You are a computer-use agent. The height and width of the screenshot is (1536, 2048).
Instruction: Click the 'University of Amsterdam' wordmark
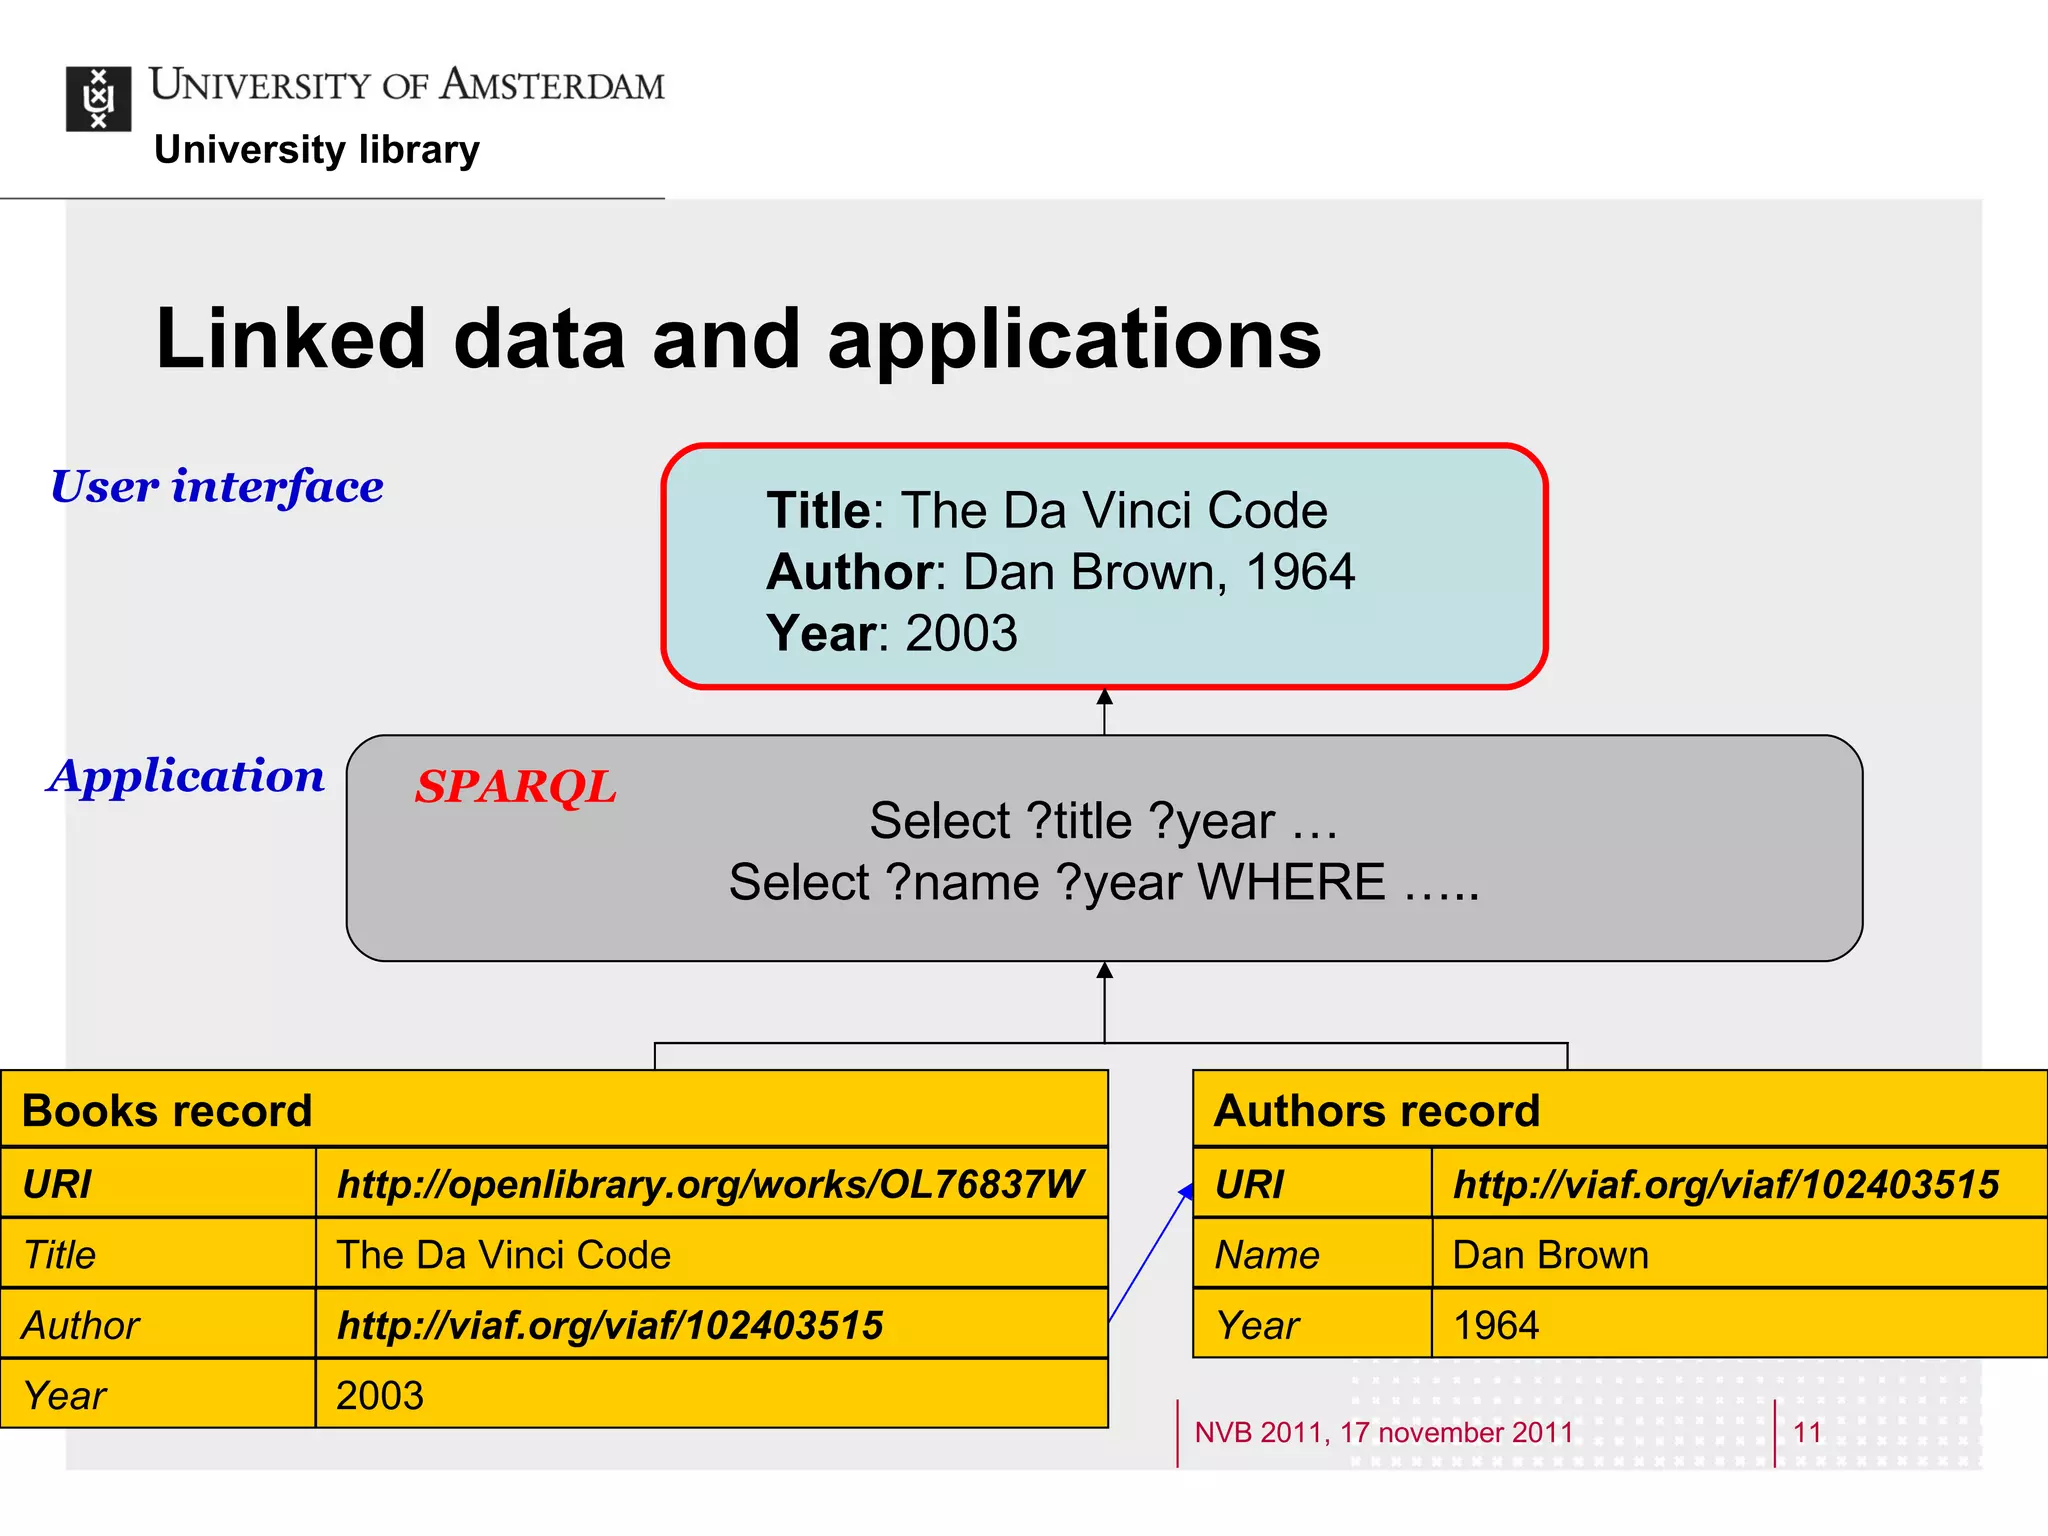click(x=407, y=85)
